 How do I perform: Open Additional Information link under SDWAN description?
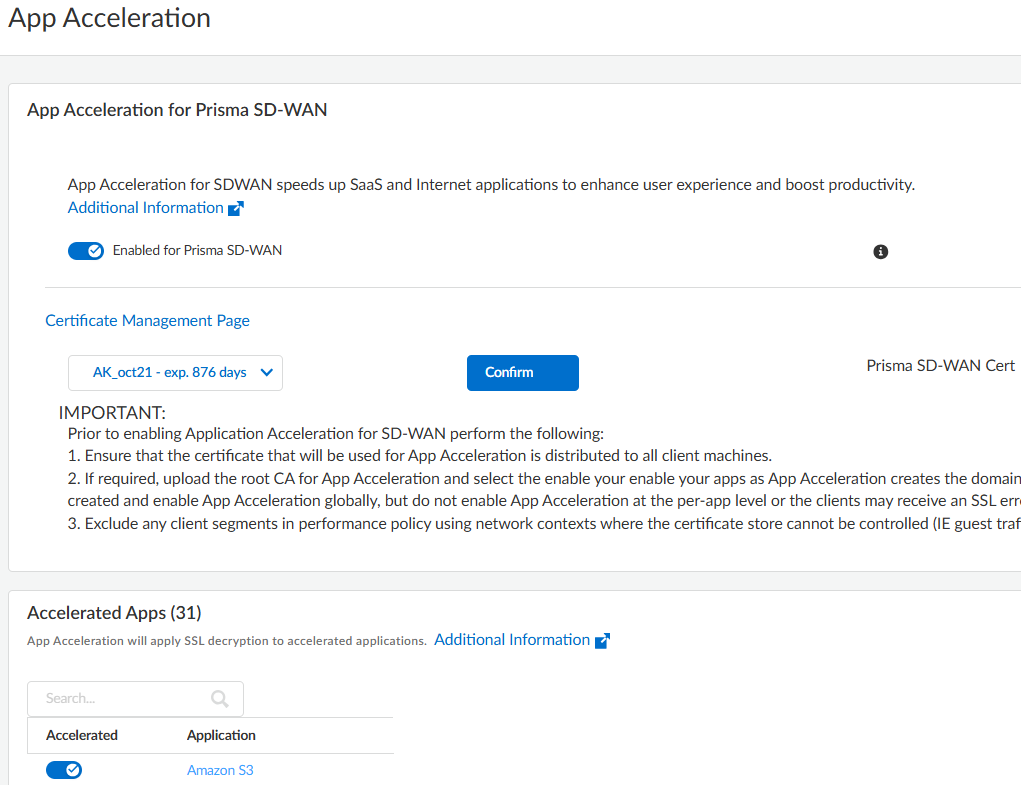[x=145, y=208]
